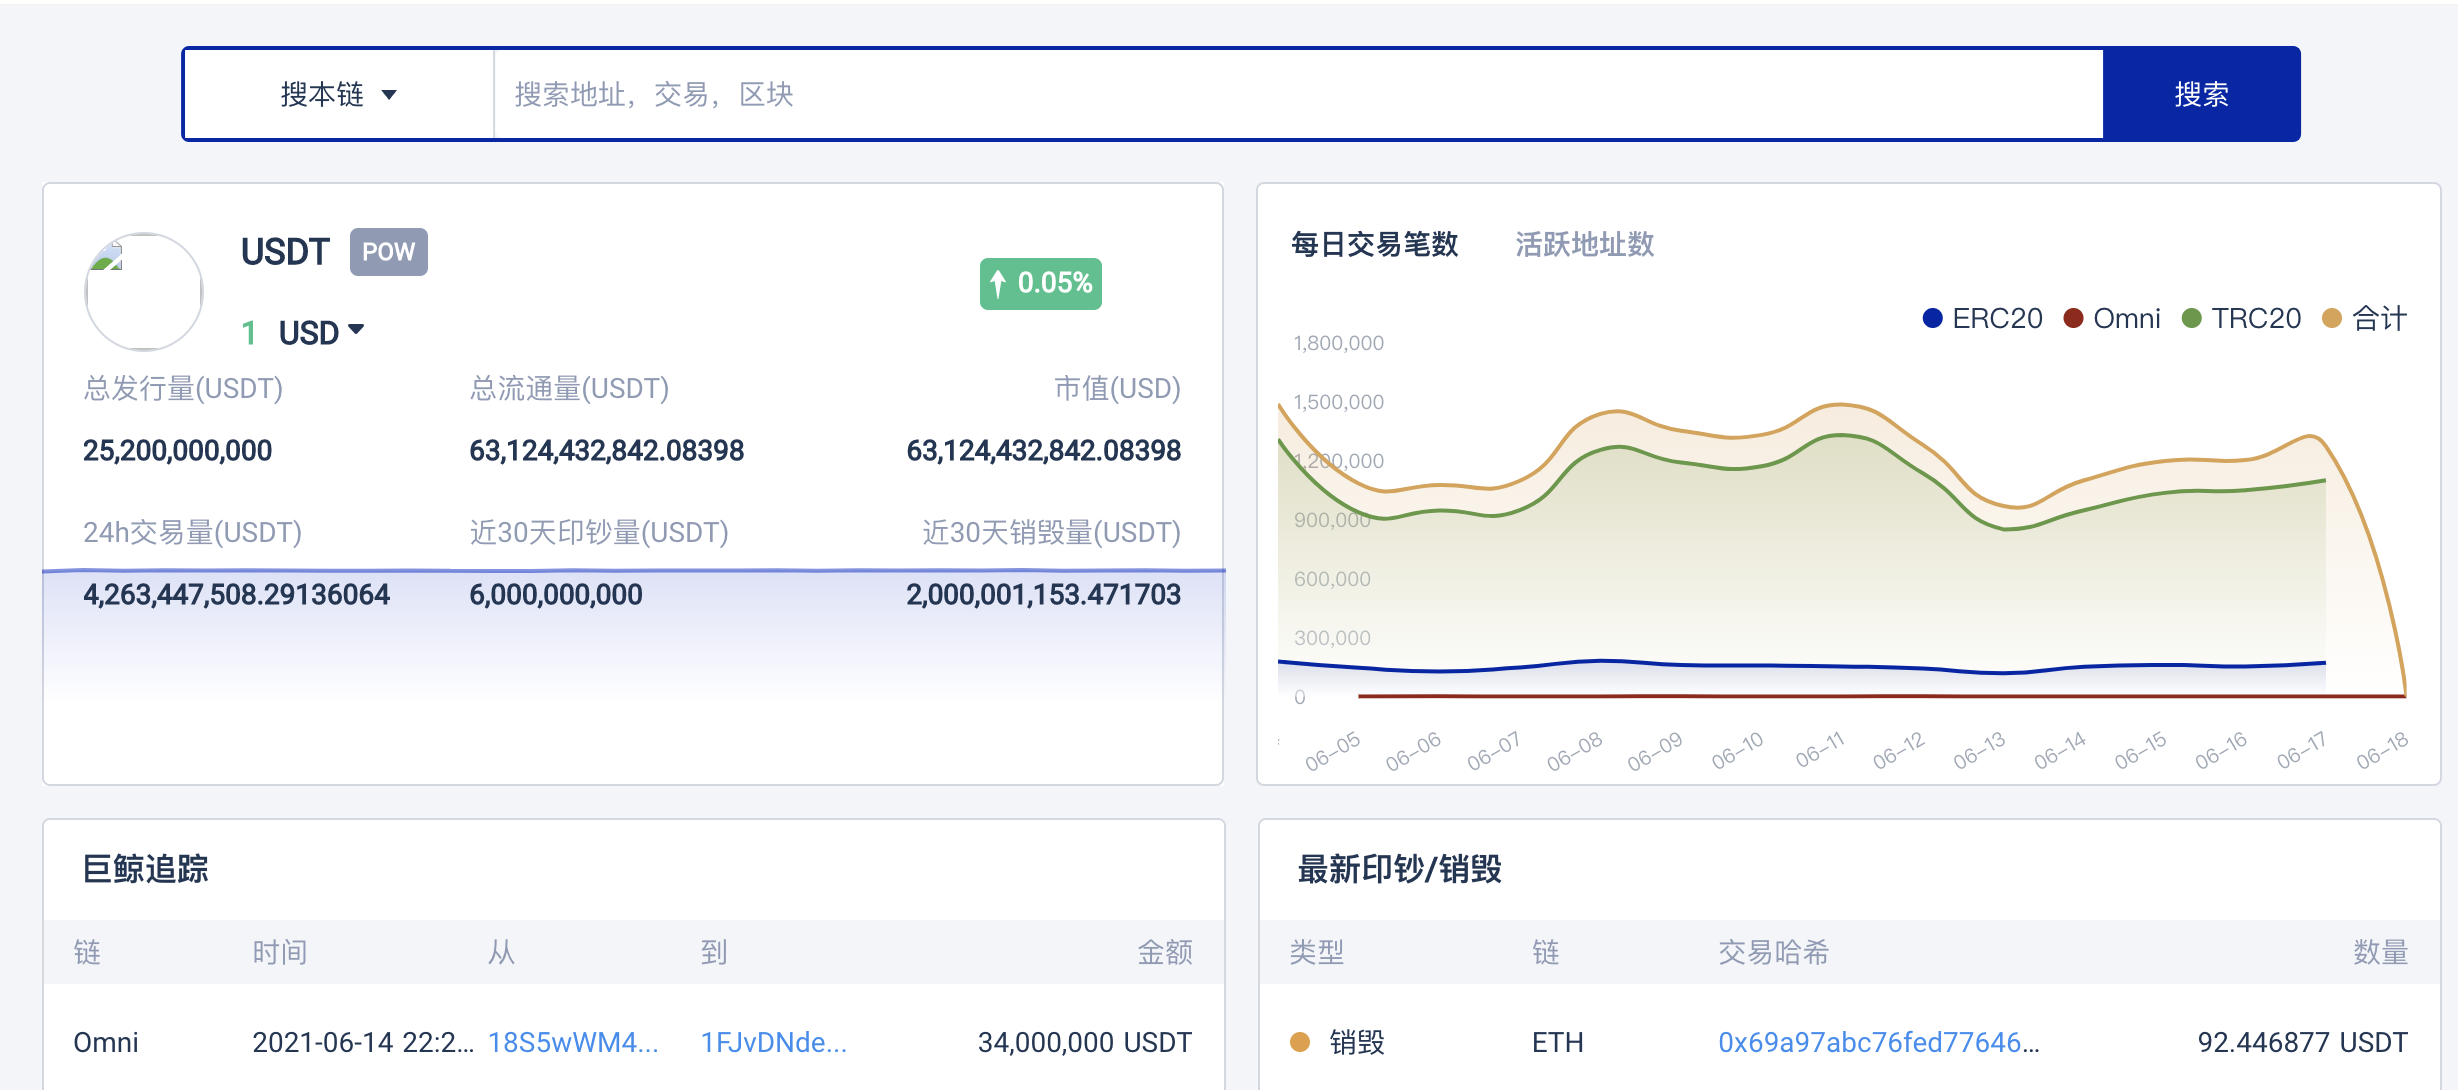
Task: Toggle the TRC20 series in chart legend
Action: [2241, 318]
